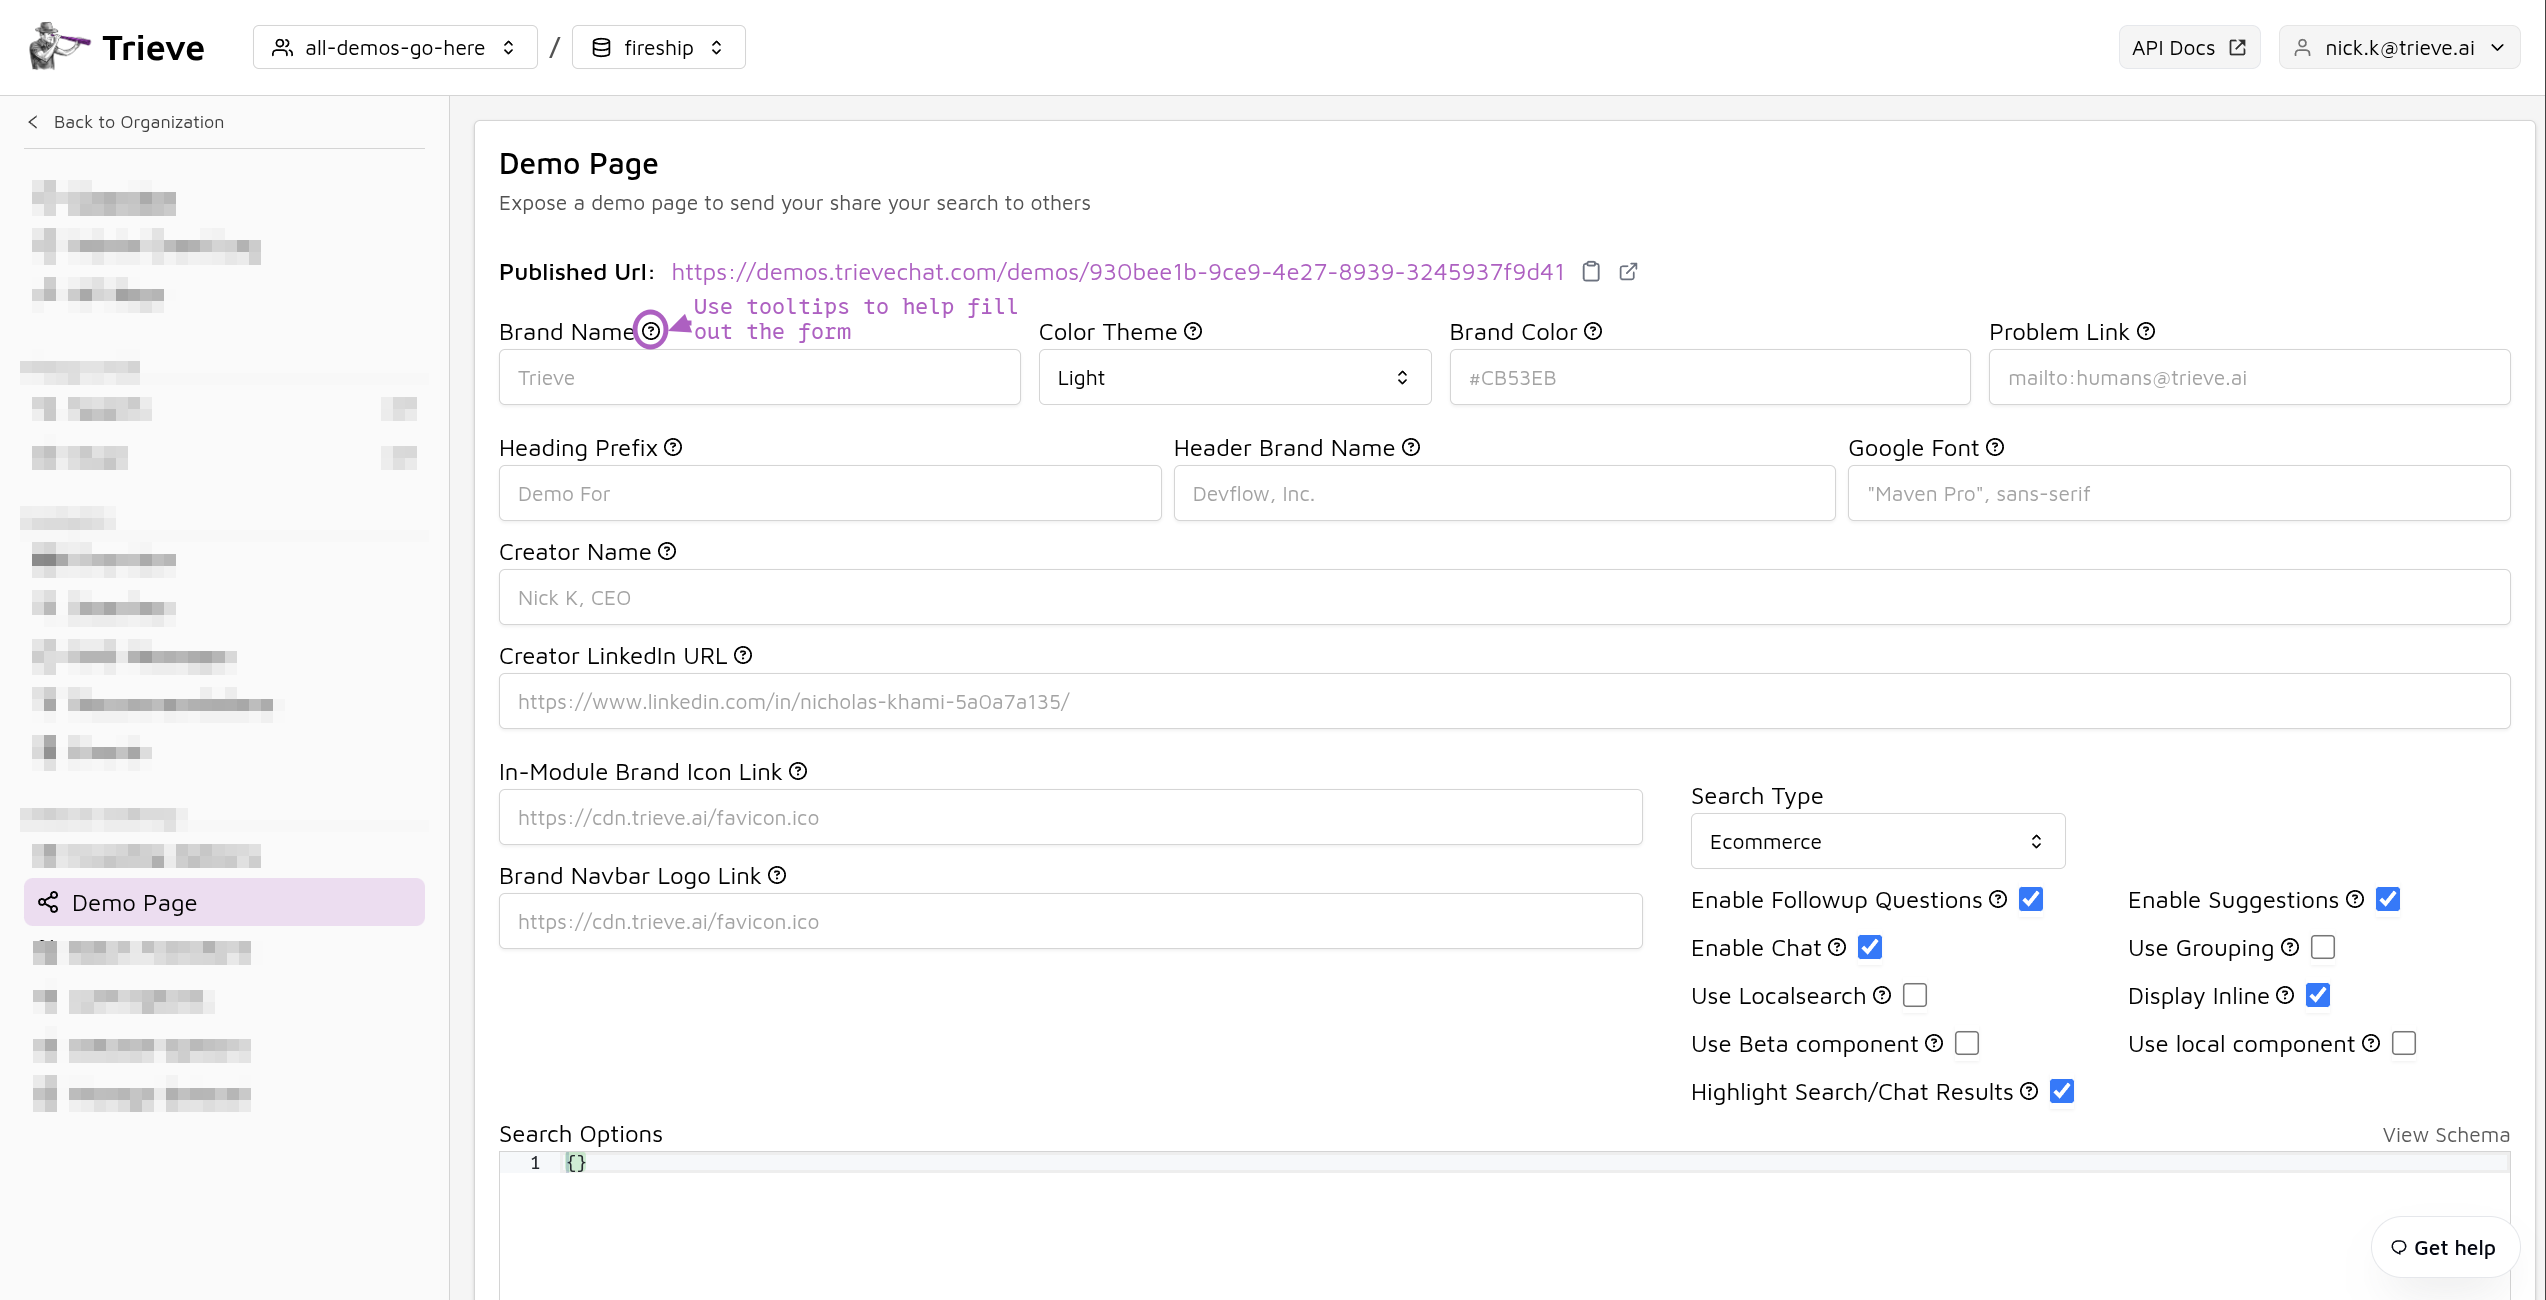Image resolution: width=2546 pixels, height=1300 pixels.
Task: Click the back arrow next to Back to Organization
Action: click(x=33, y=122)
